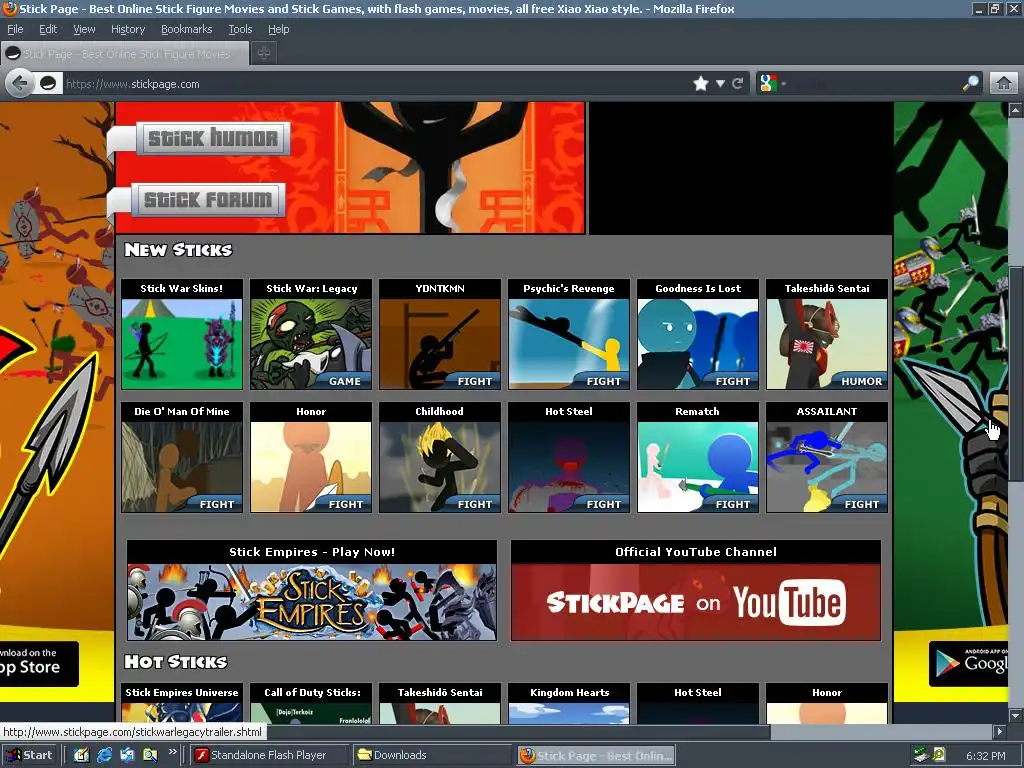The width and height of the screenshot is (1024, 768).
Task: Click the vertical scrollbar down arrow
Action: (x=1016, y=716)
